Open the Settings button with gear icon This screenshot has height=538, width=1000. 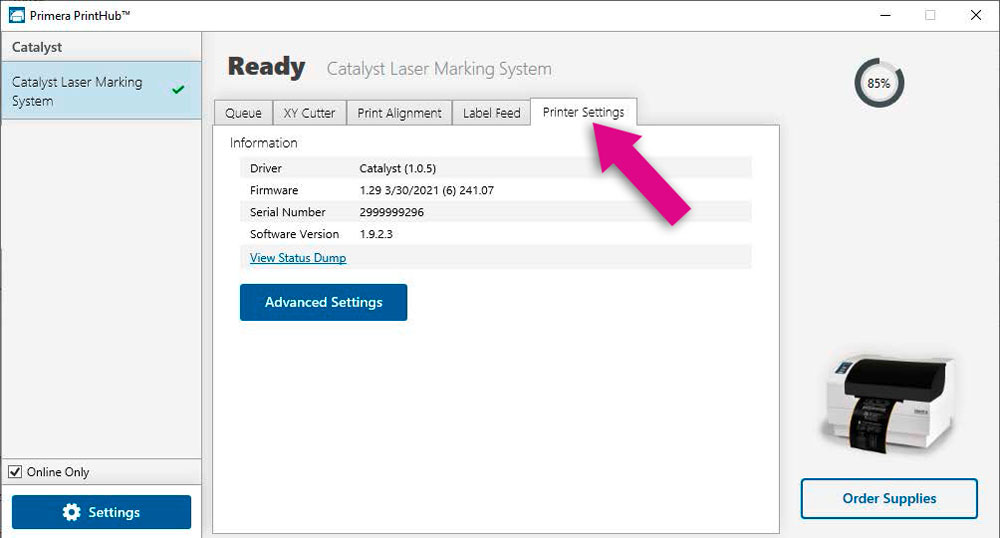[101, 512]
